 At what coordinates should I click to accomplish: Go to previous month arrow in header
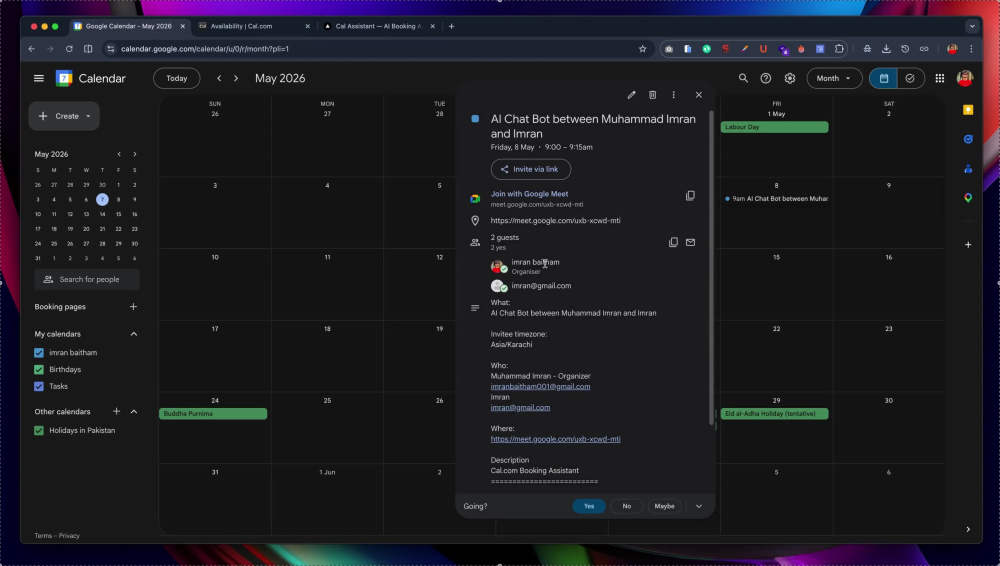click(219, 78)
